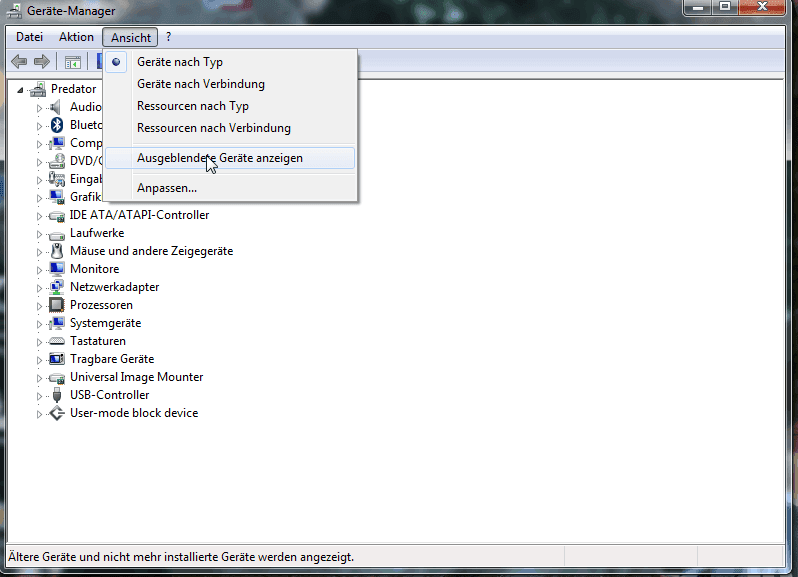Click the DVD/CD drive icon

[56, 161]
